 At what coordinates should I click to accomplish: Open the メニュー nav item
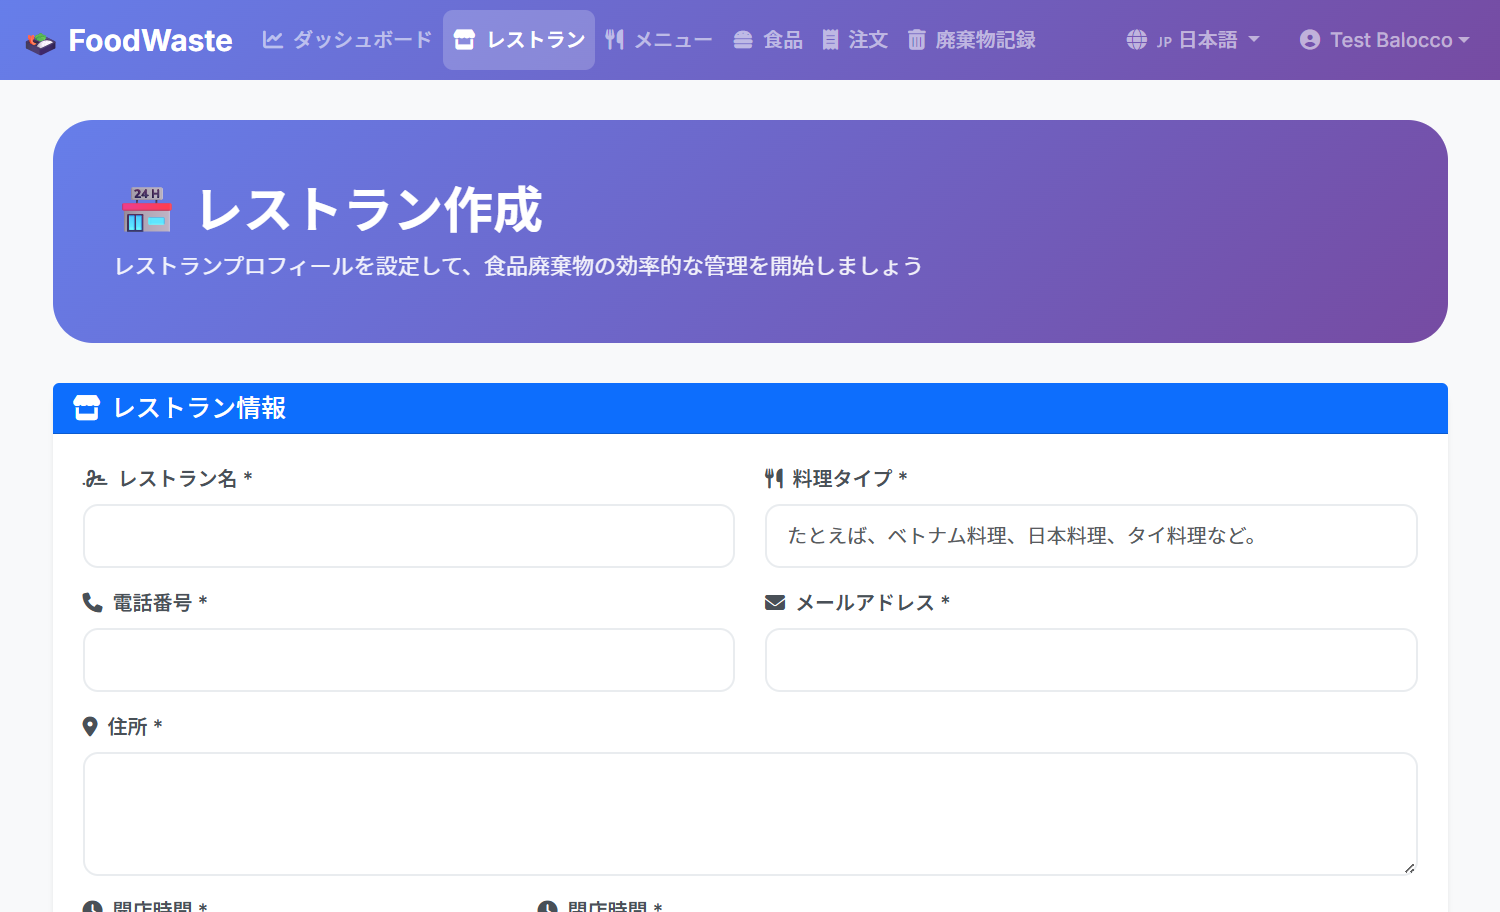pos(673,40)
